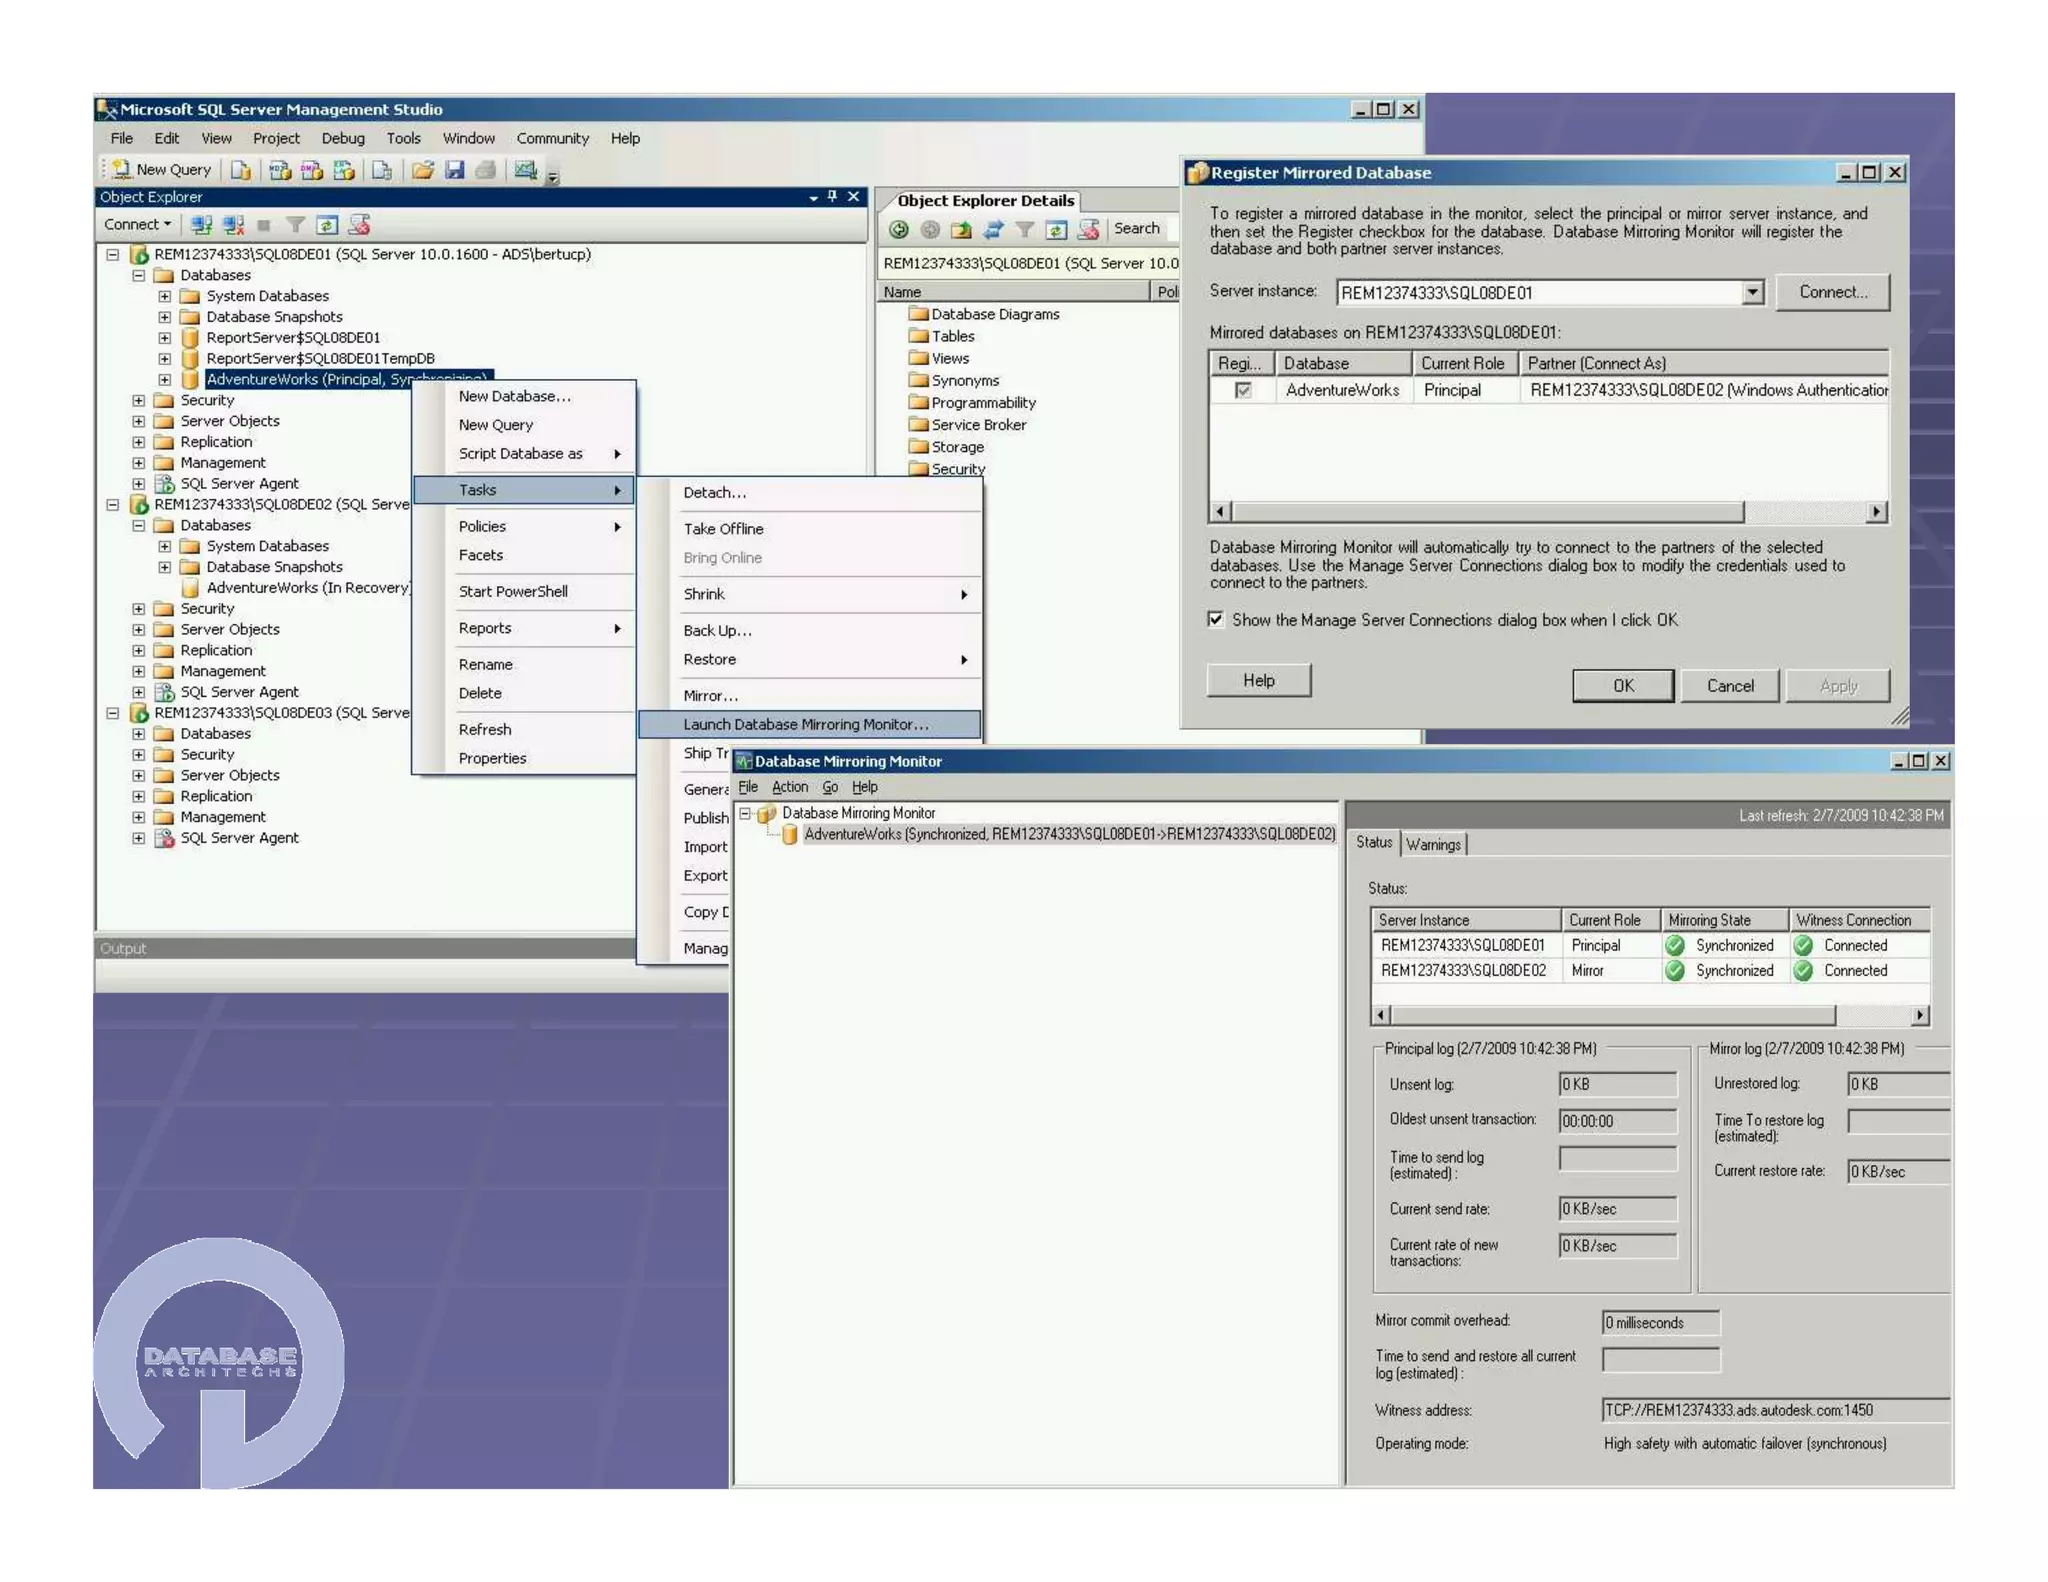Click the Analysis Services XMLA Query icon
The height and width of the screenshot is (1582, 2048).
click(x=344, y=170)
